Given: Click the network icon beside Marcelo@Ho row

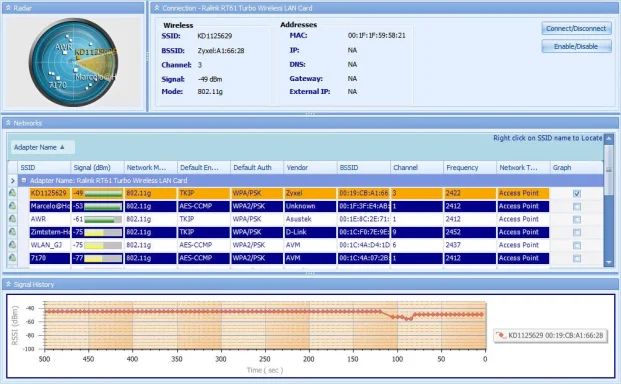Looking at the screenshot, I should point(12,206).
